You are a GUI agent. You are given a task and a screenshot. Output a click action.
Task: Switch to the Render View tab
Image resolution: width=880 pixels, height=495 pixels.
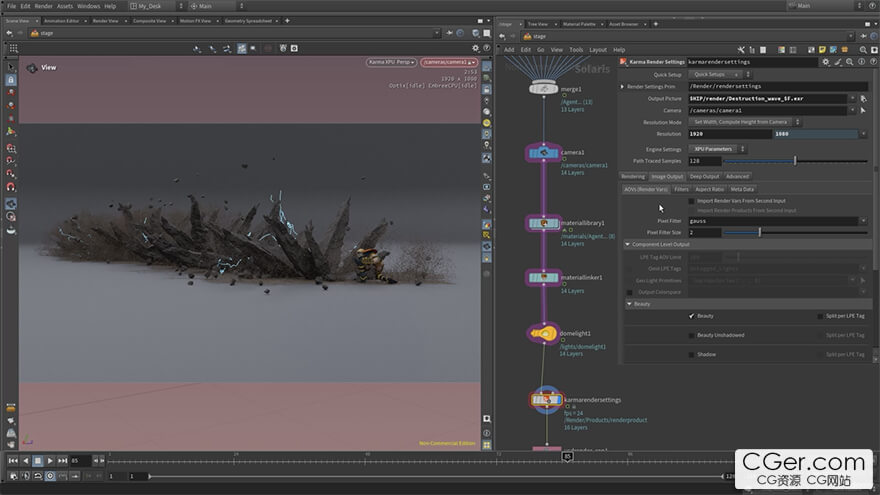click(x=106, y=21)
